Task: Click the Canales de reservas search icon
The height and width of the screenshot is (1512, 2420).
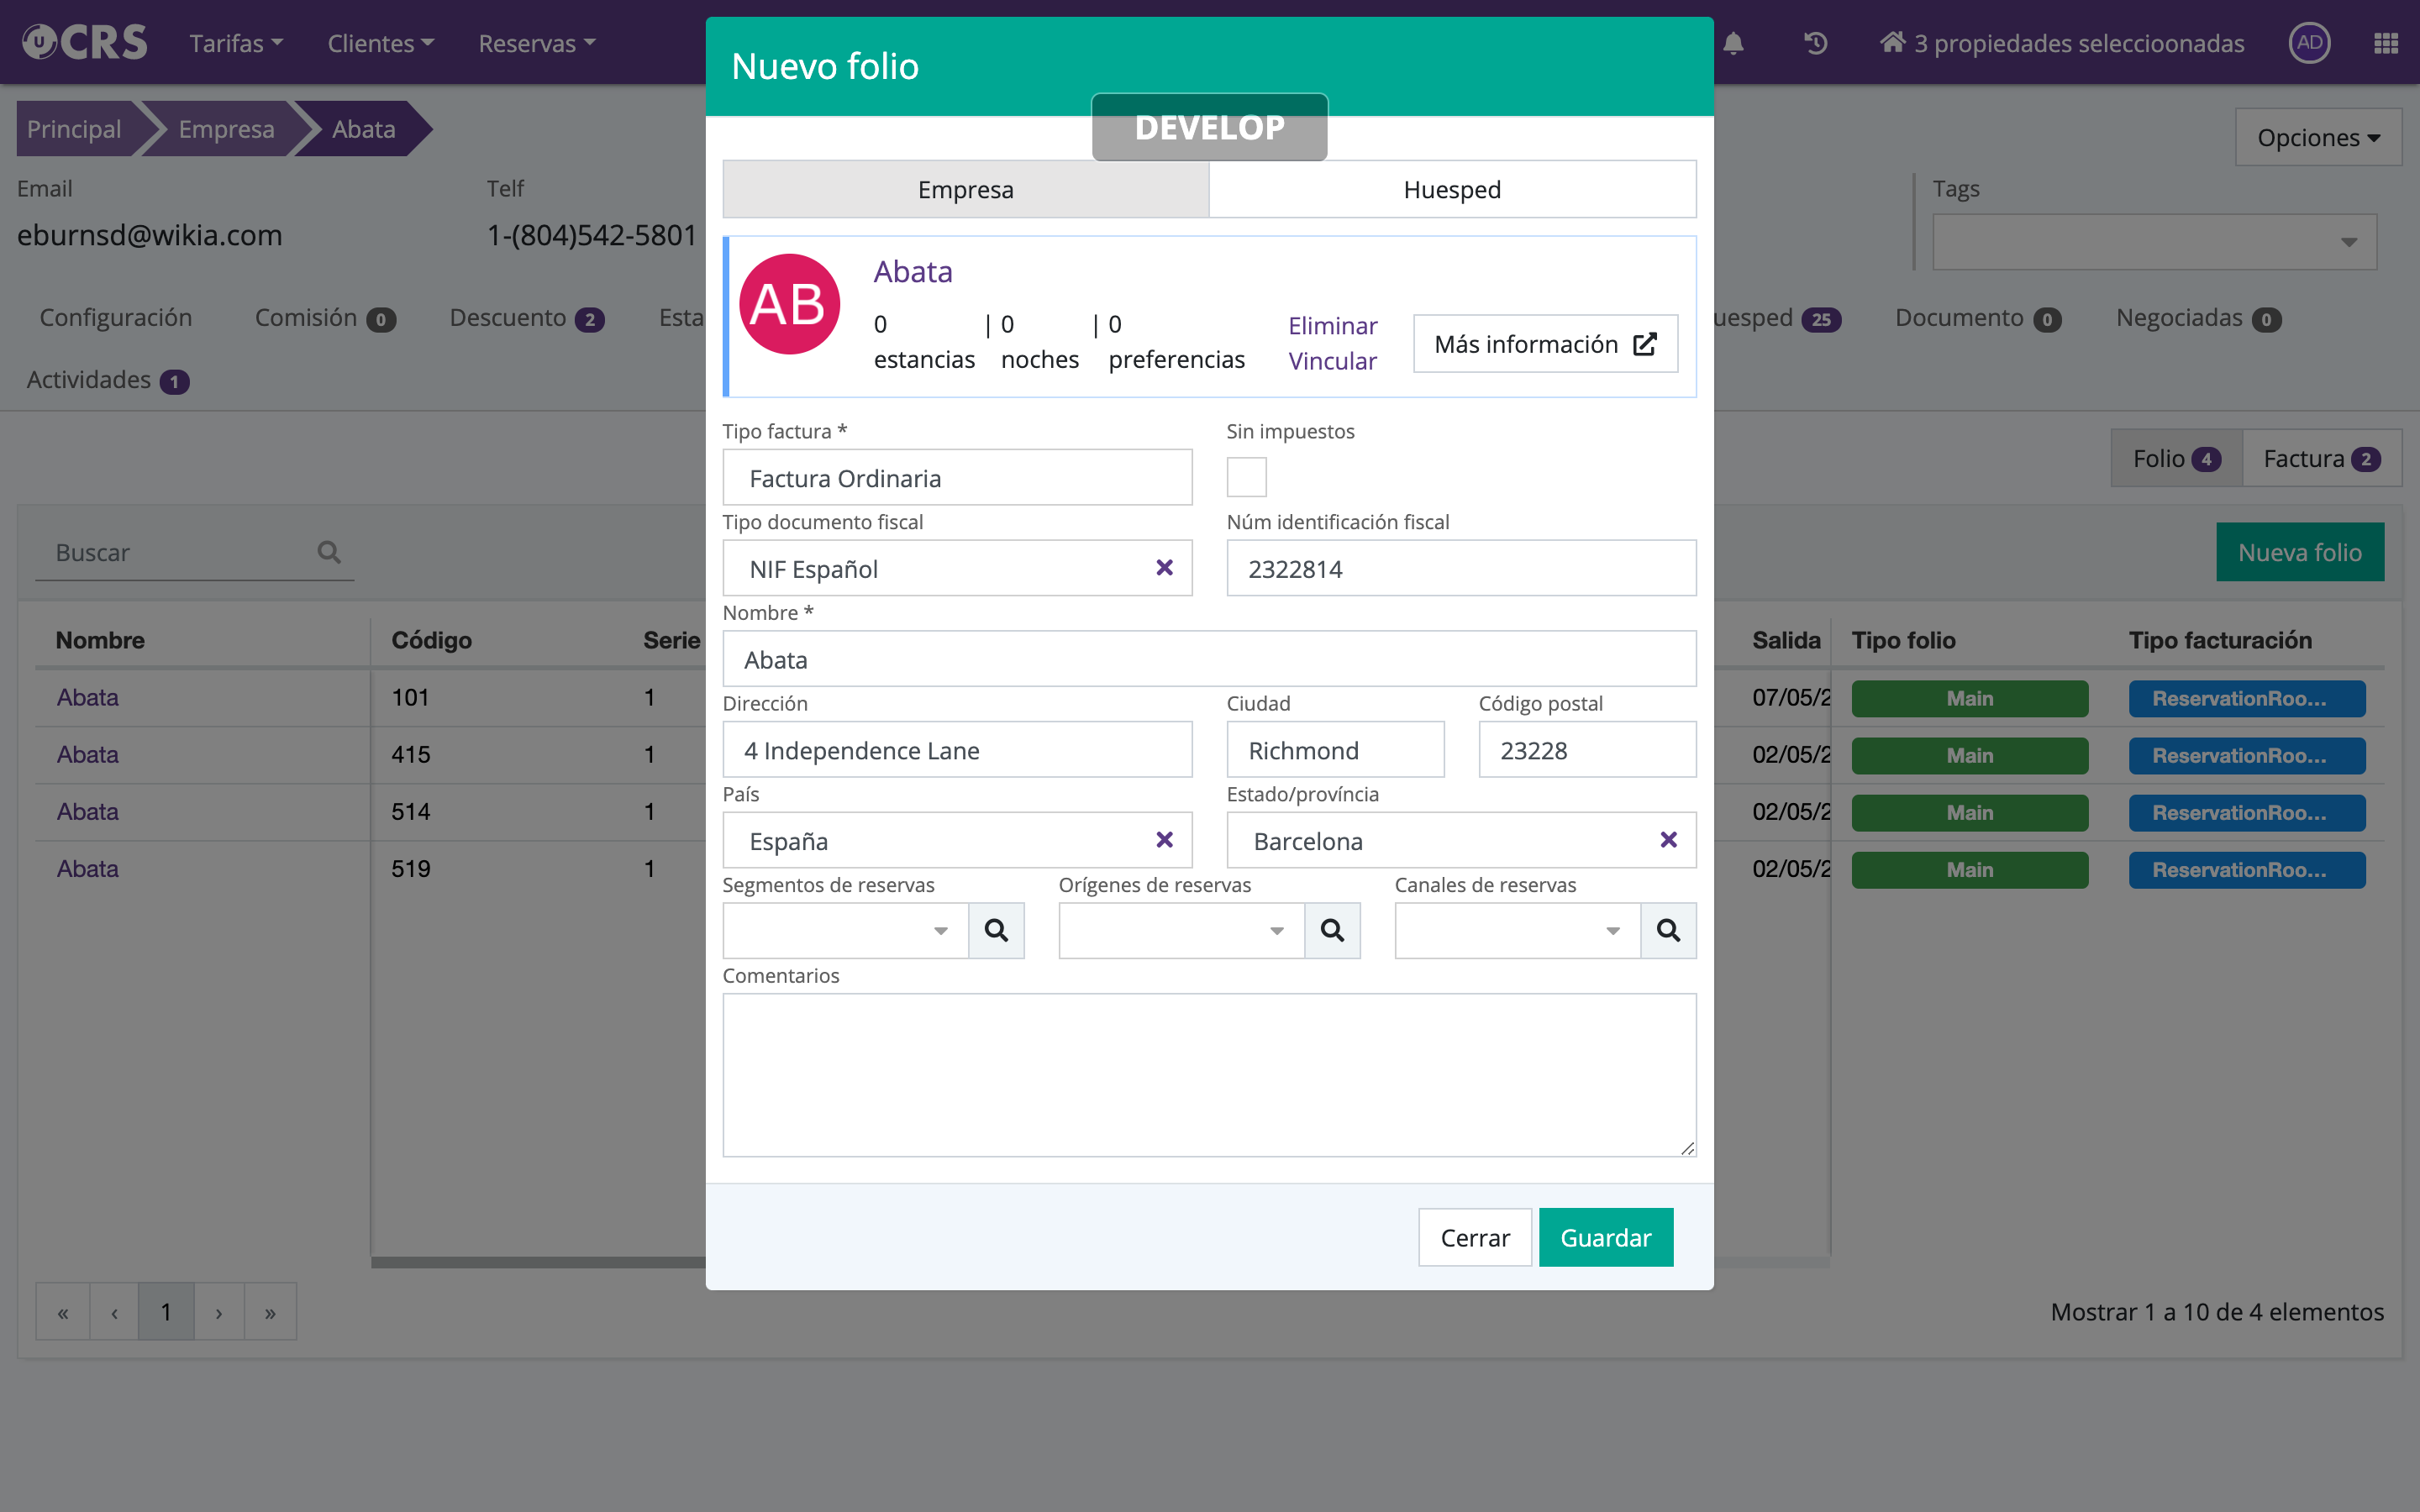Action: (x=1668, y=930)
